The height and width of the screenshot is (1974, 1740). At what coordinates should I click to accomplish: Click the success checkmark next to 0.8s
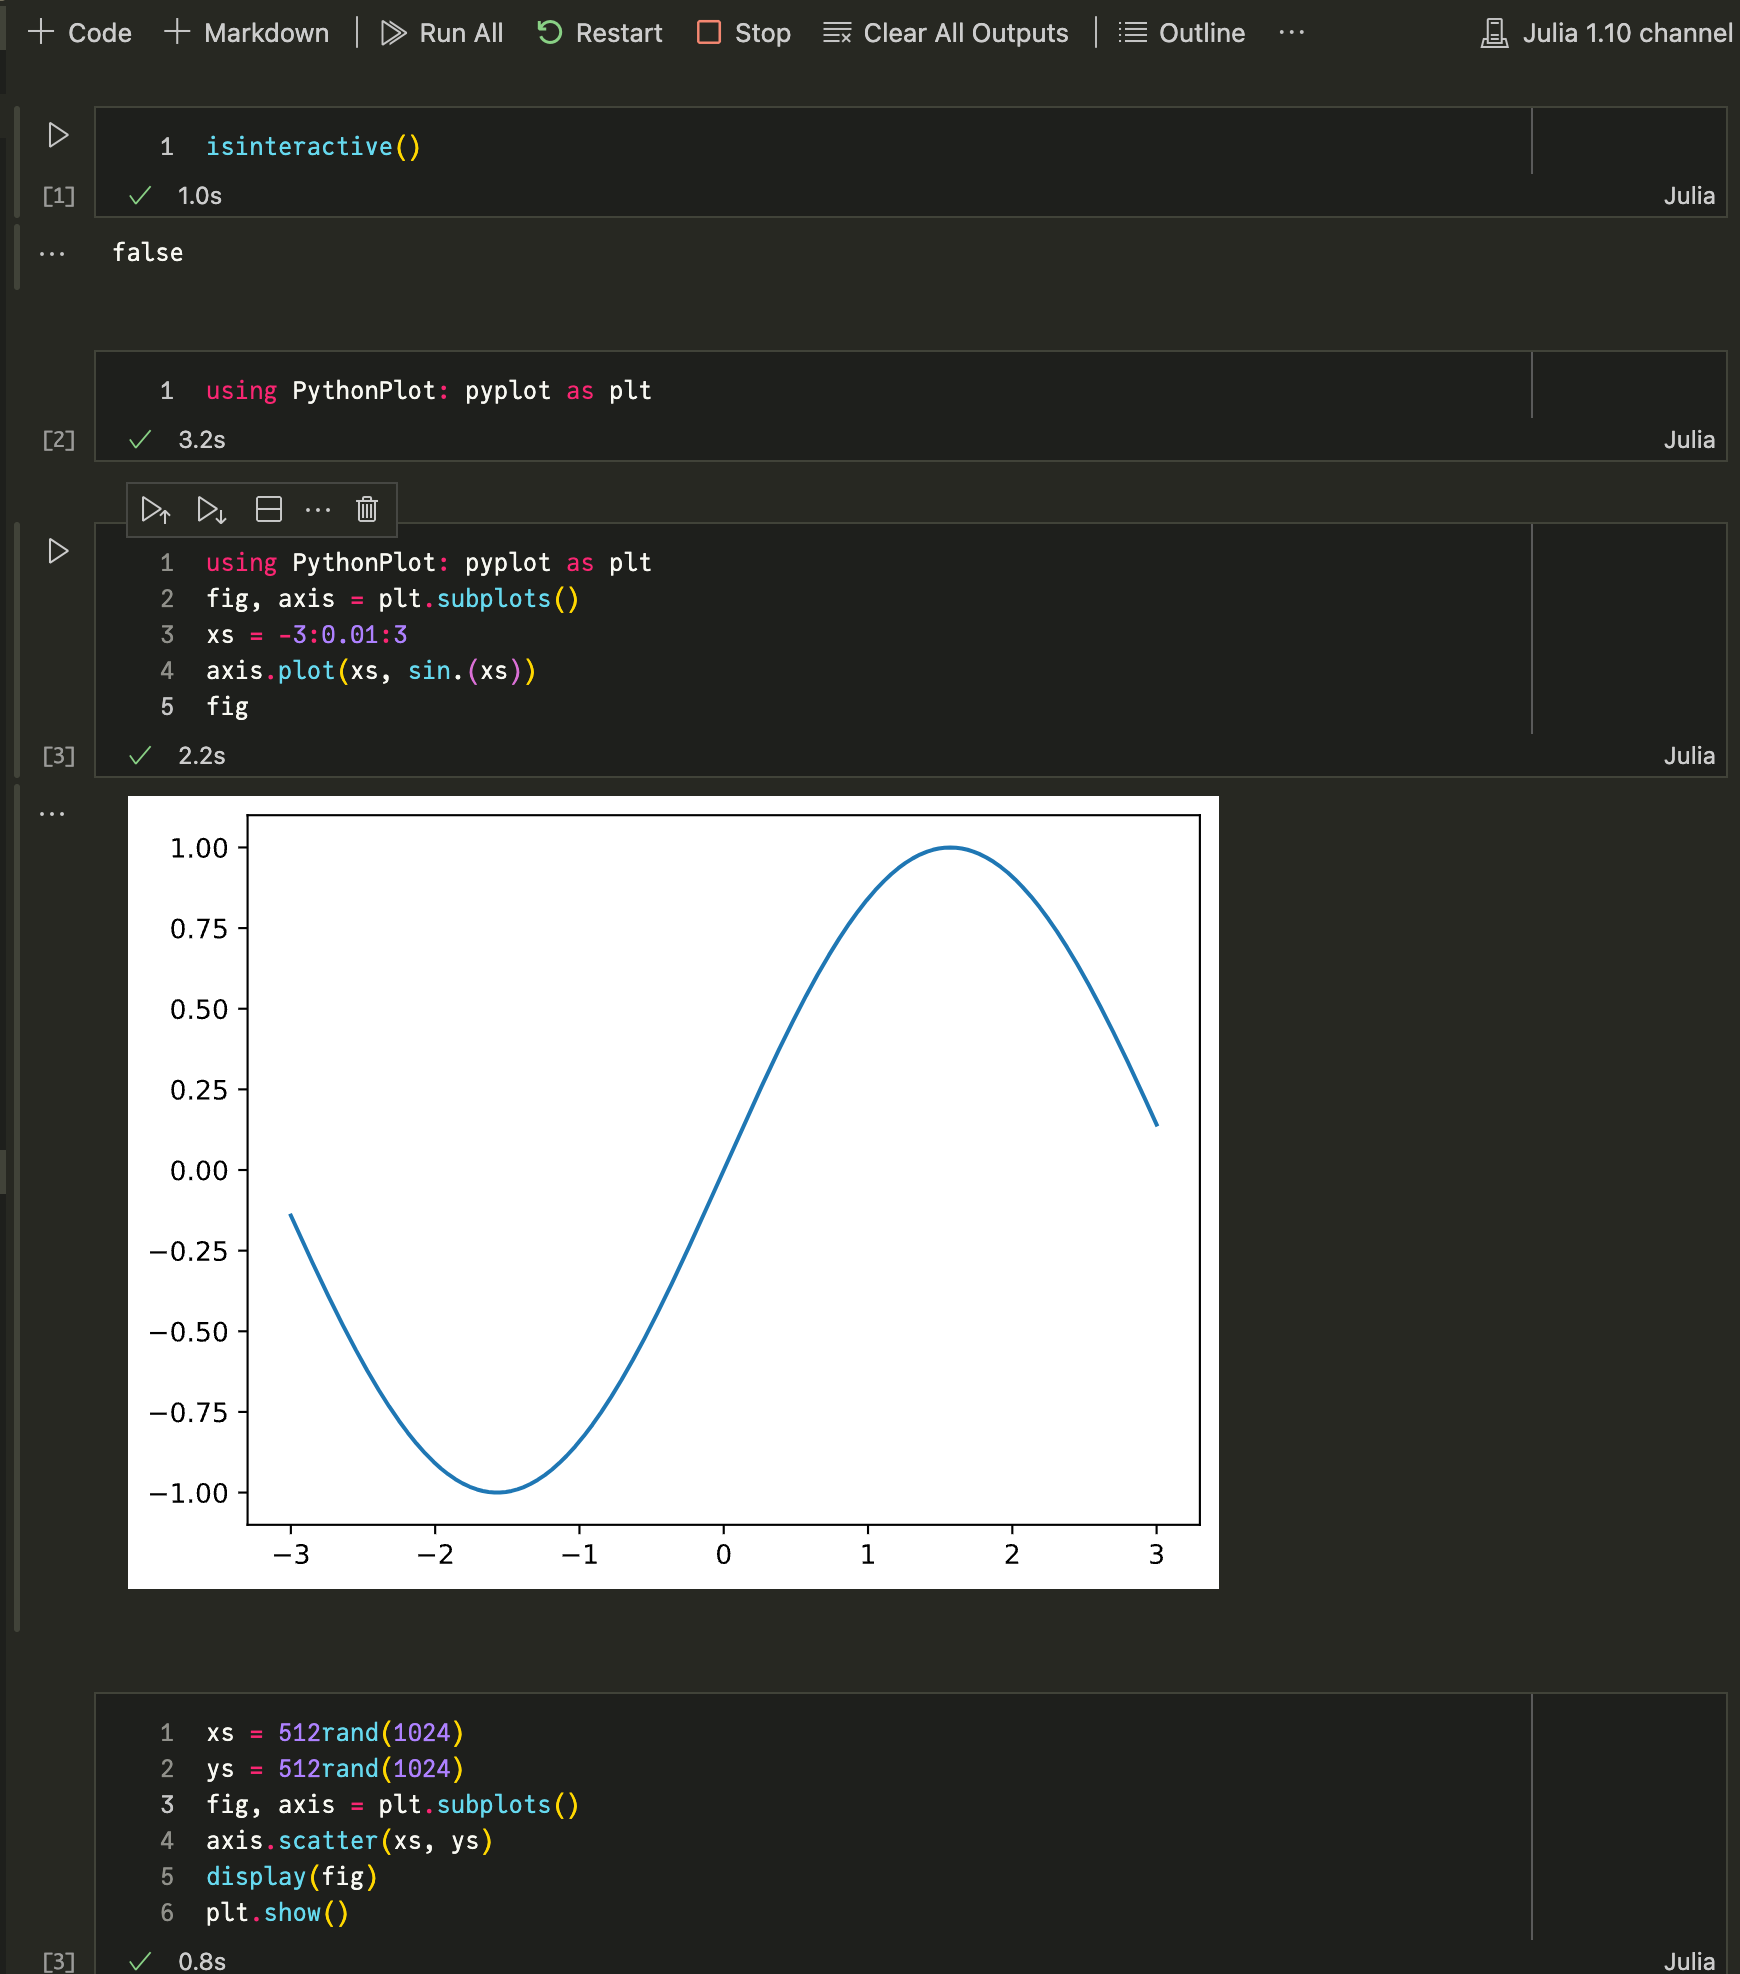pos(140,1962)
